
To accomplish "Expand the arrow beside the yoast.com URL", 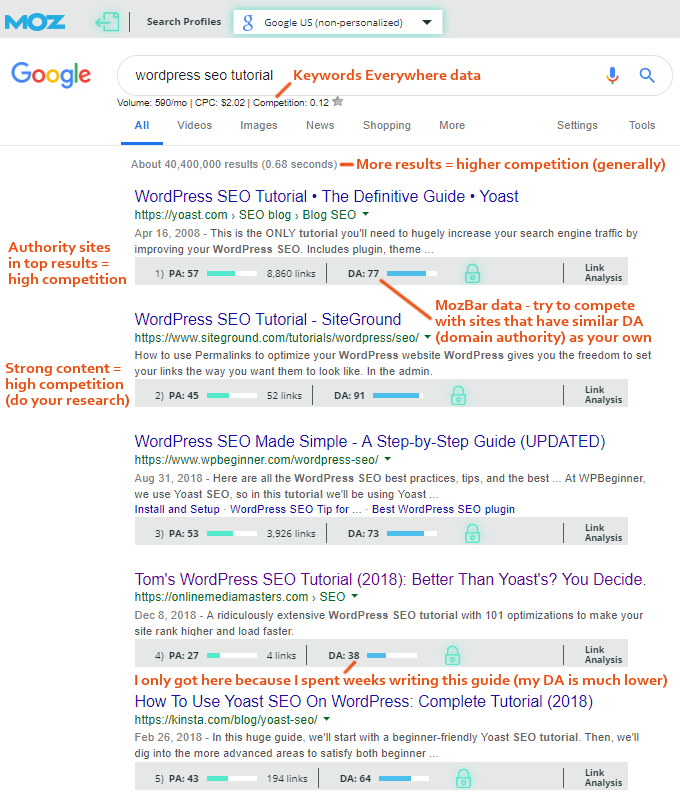I will tap(366, 214).
